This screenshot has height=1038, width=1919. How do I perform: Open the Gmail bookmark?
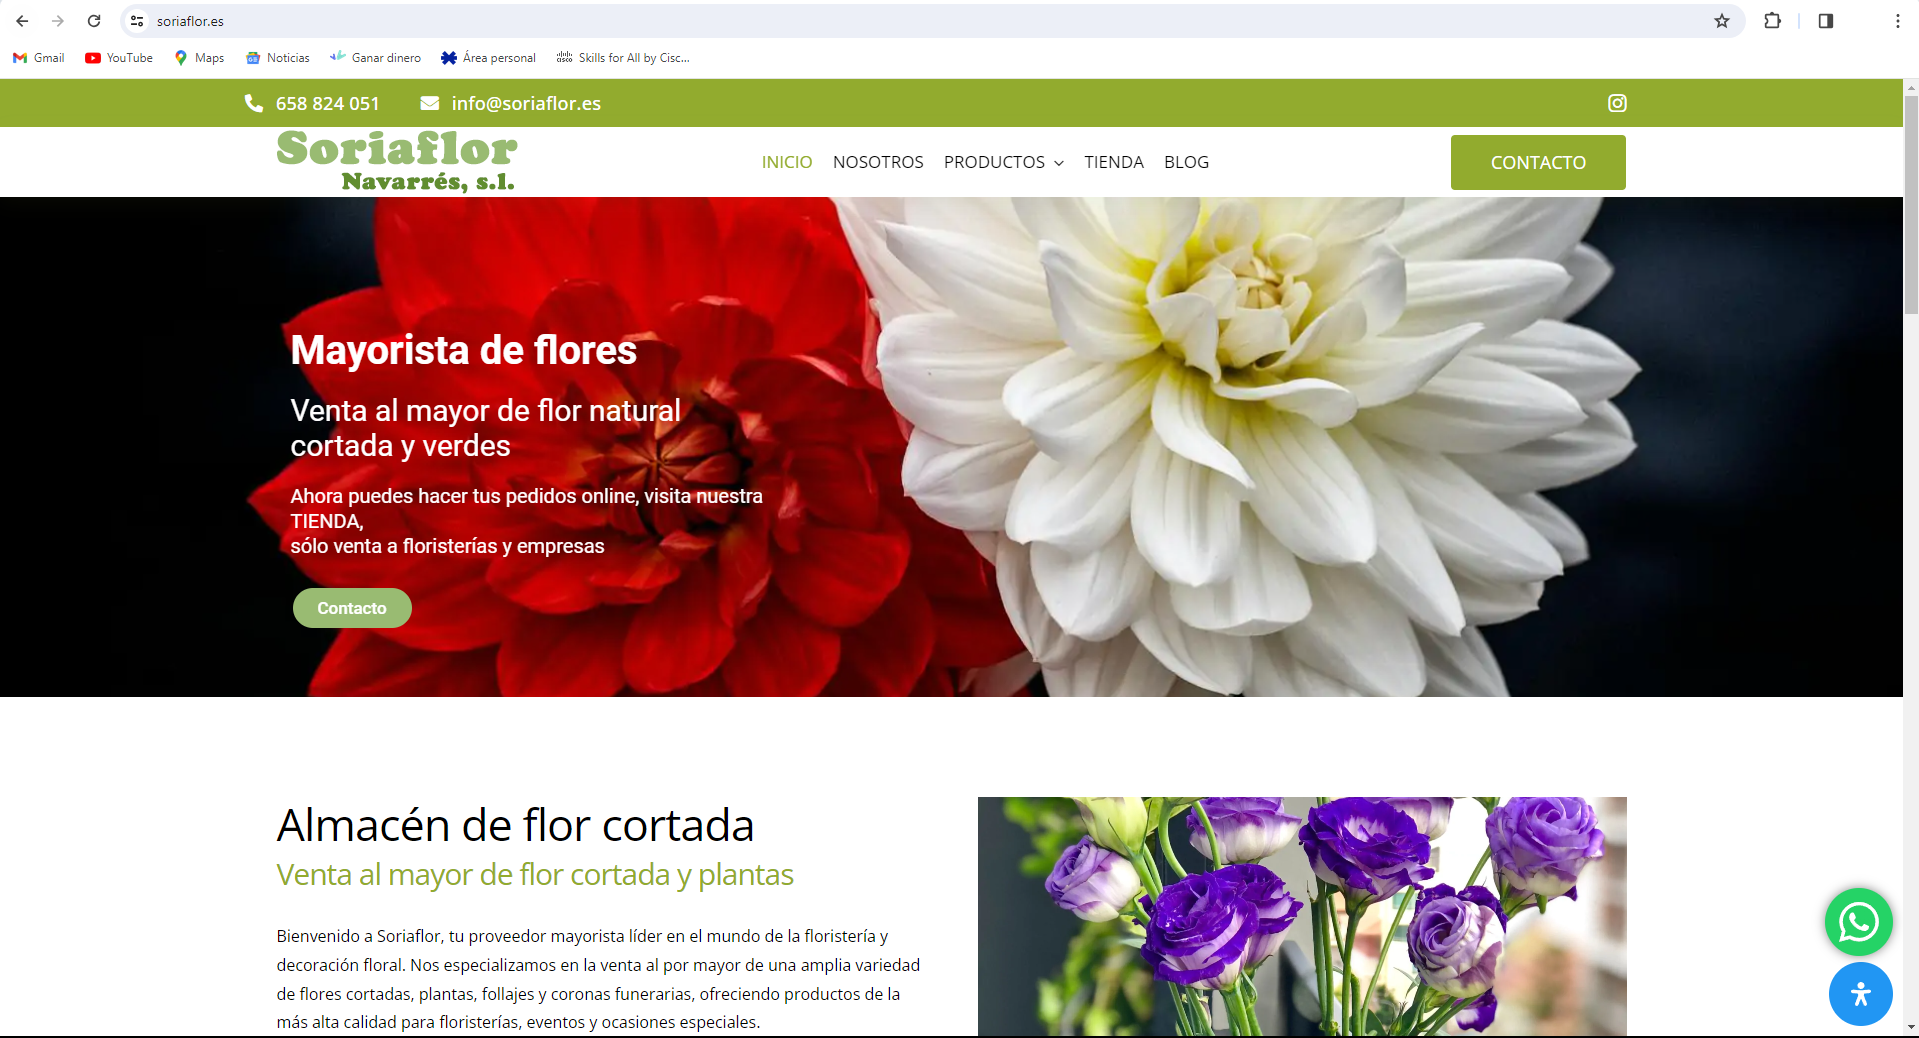[x=39, y=58]
